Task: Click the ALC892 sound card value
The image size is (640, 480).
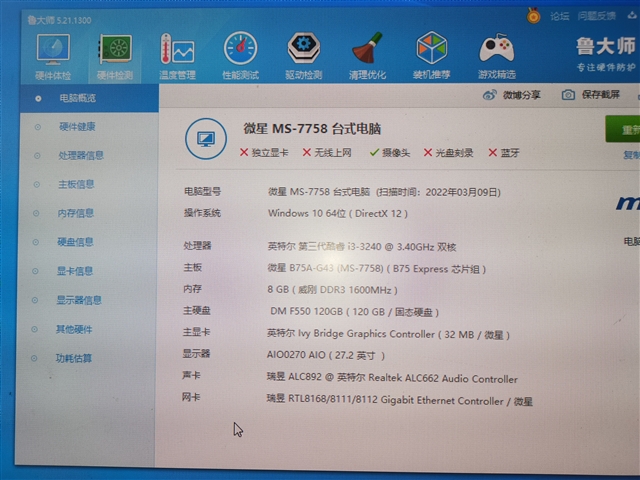Action: pyautogui.click(x=392, y=378)
